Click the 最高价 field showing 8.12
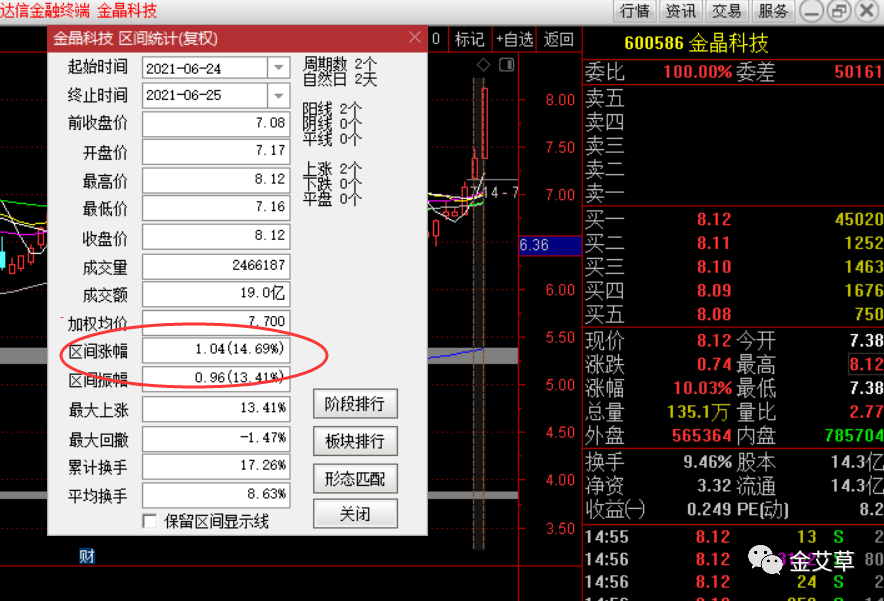The image size is (884, 601). pos(216,180)
